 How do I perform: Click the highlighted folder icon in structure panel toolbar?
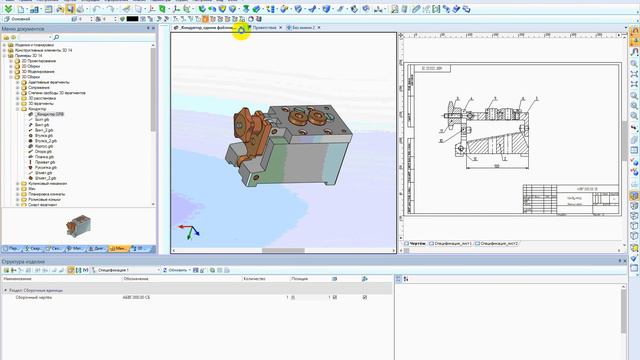pyautogui.click(x=71, y=270)
